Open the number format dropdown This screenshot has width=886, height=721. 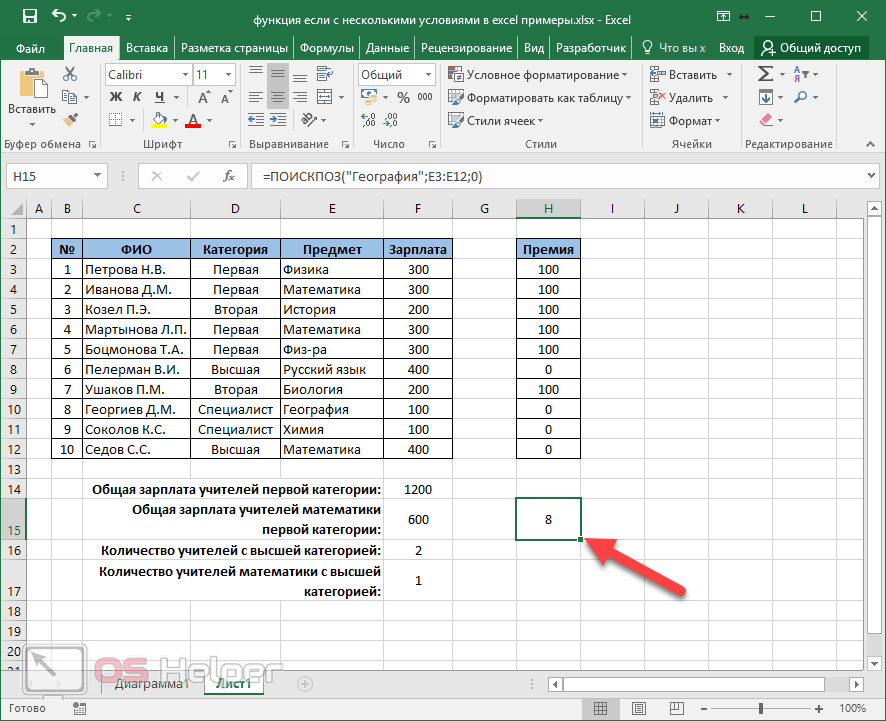pyautogui.click(x=428, y=74)
